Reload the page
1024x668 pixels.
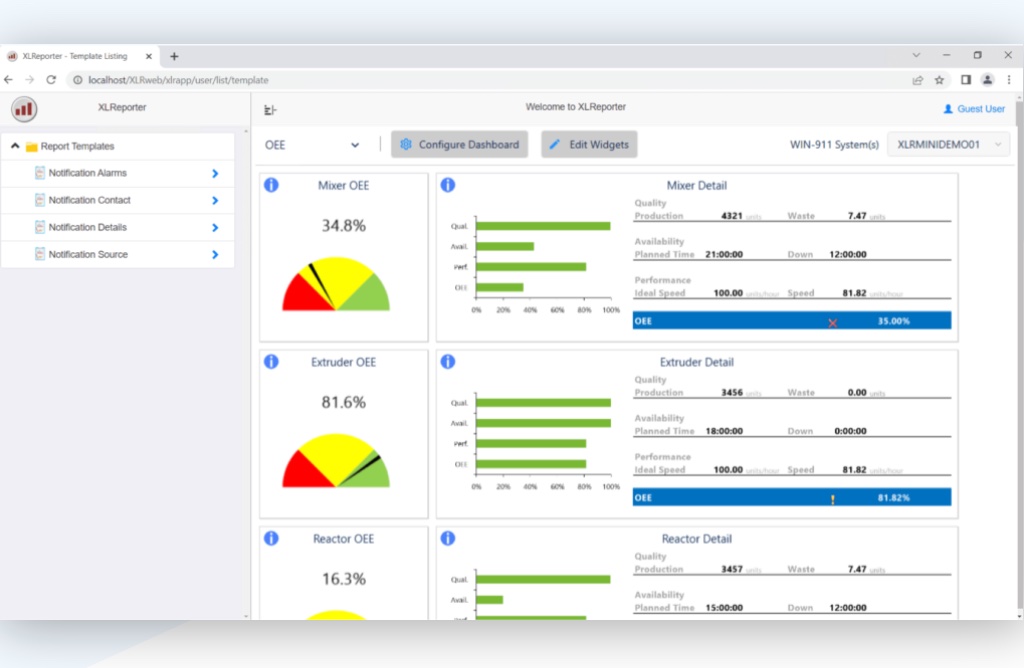[x=51, y=80]
